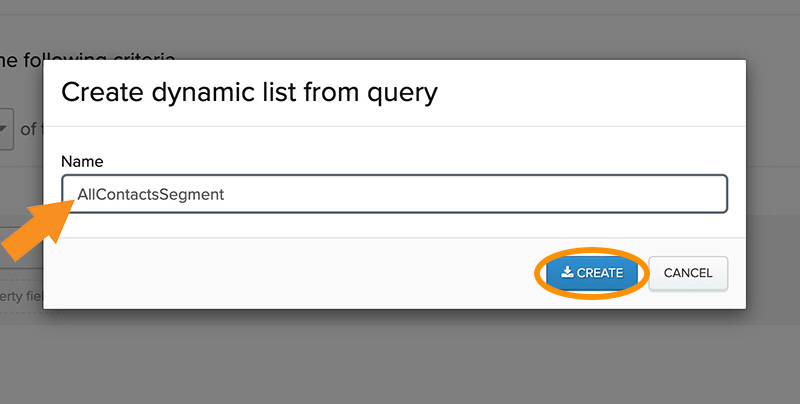Image resolution: width=800 pixels, height=404 pixels.
Task: Click the Name label above the text box
Action: (82, 161)
